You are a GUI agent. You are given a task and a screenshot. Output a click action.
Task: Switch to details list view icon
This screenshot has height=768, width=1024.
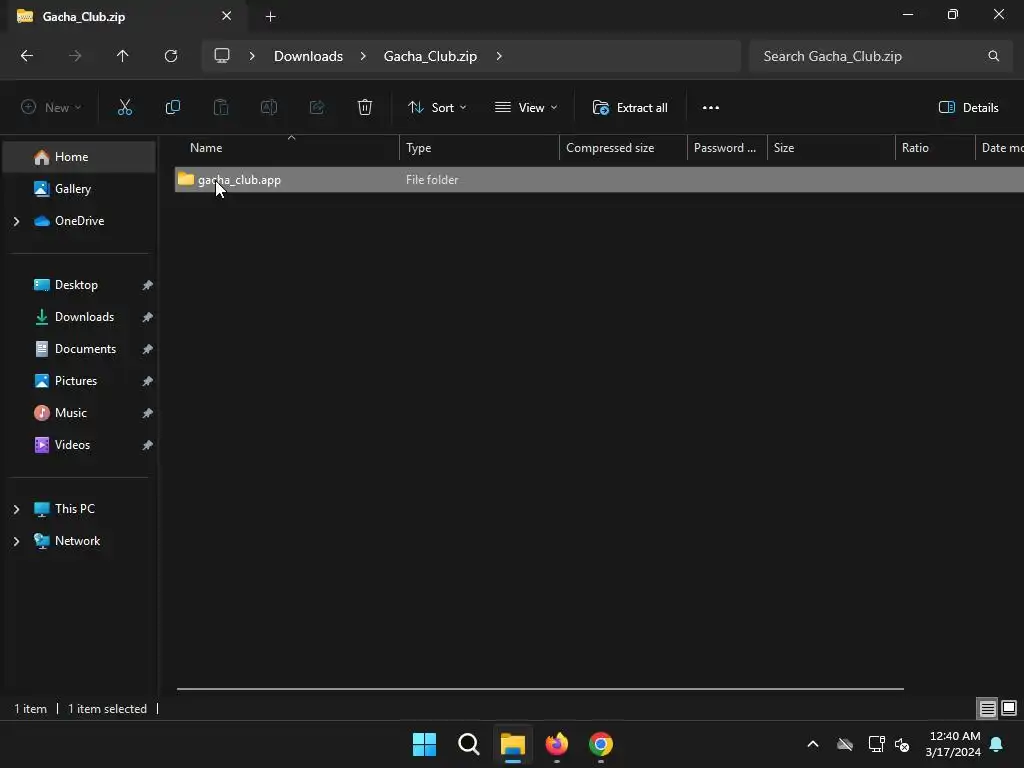pos(987,709)
